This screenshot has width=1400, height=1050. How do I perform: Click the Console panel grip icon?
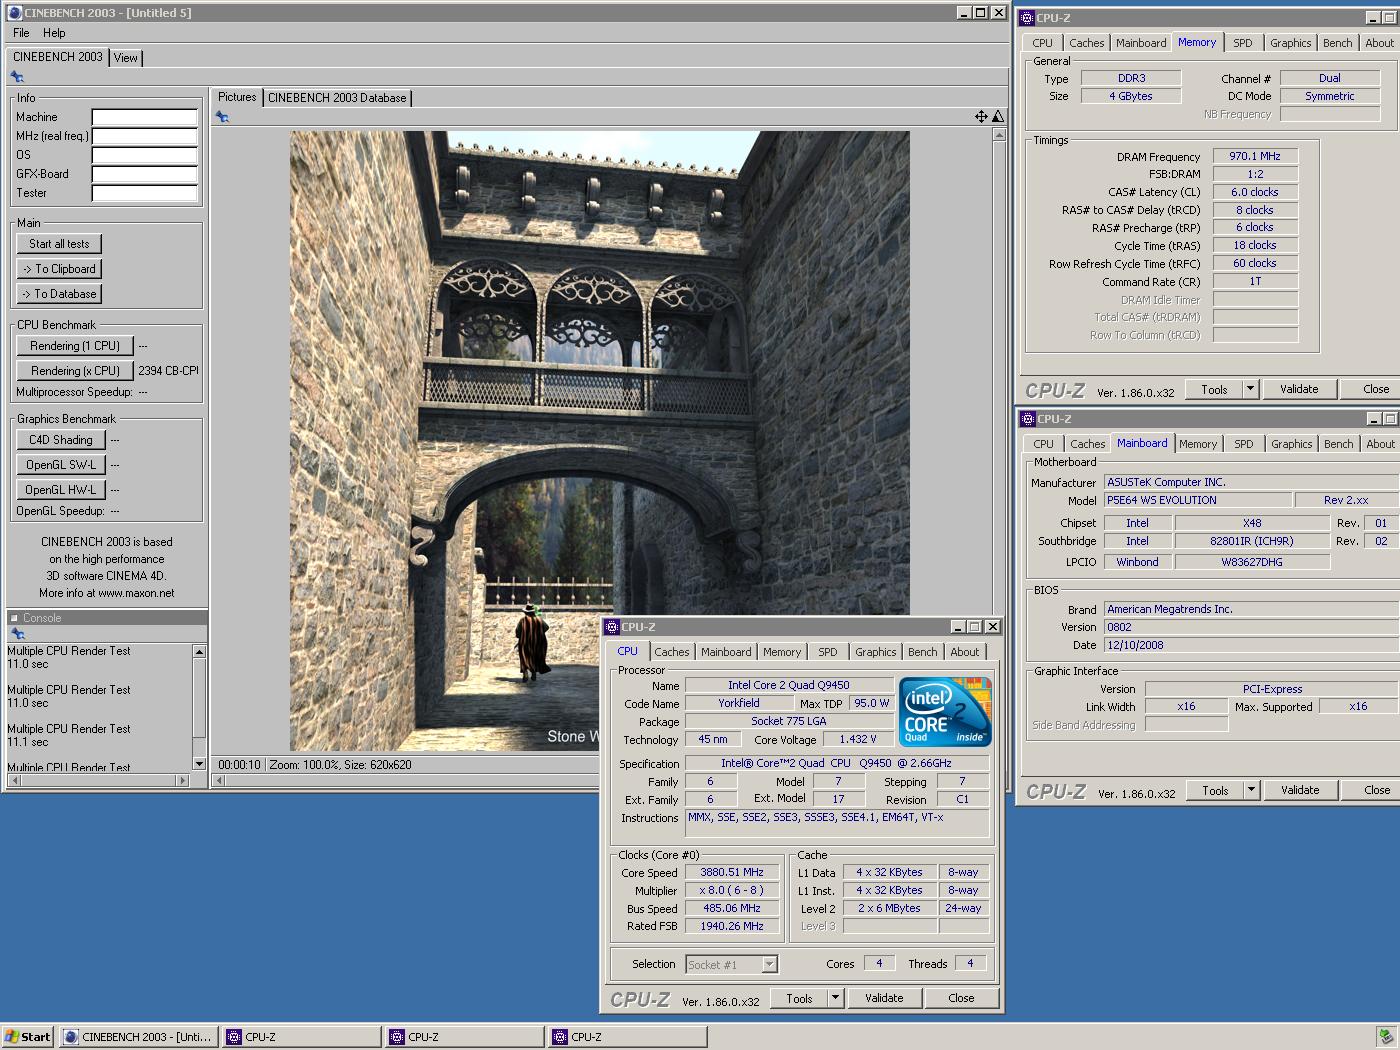(x=15, y=618)
